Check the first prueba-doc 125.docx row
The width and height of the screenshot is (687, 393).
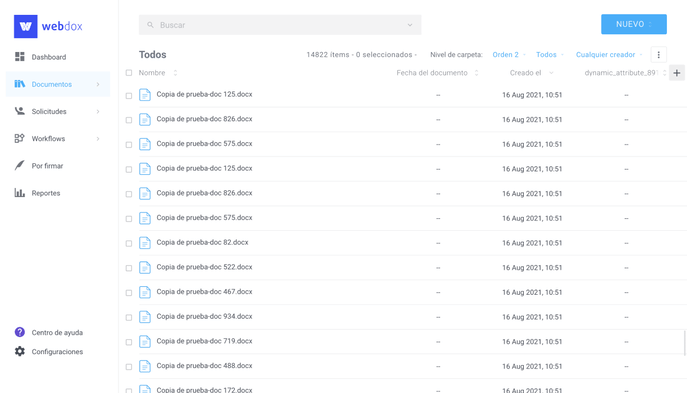129,96
